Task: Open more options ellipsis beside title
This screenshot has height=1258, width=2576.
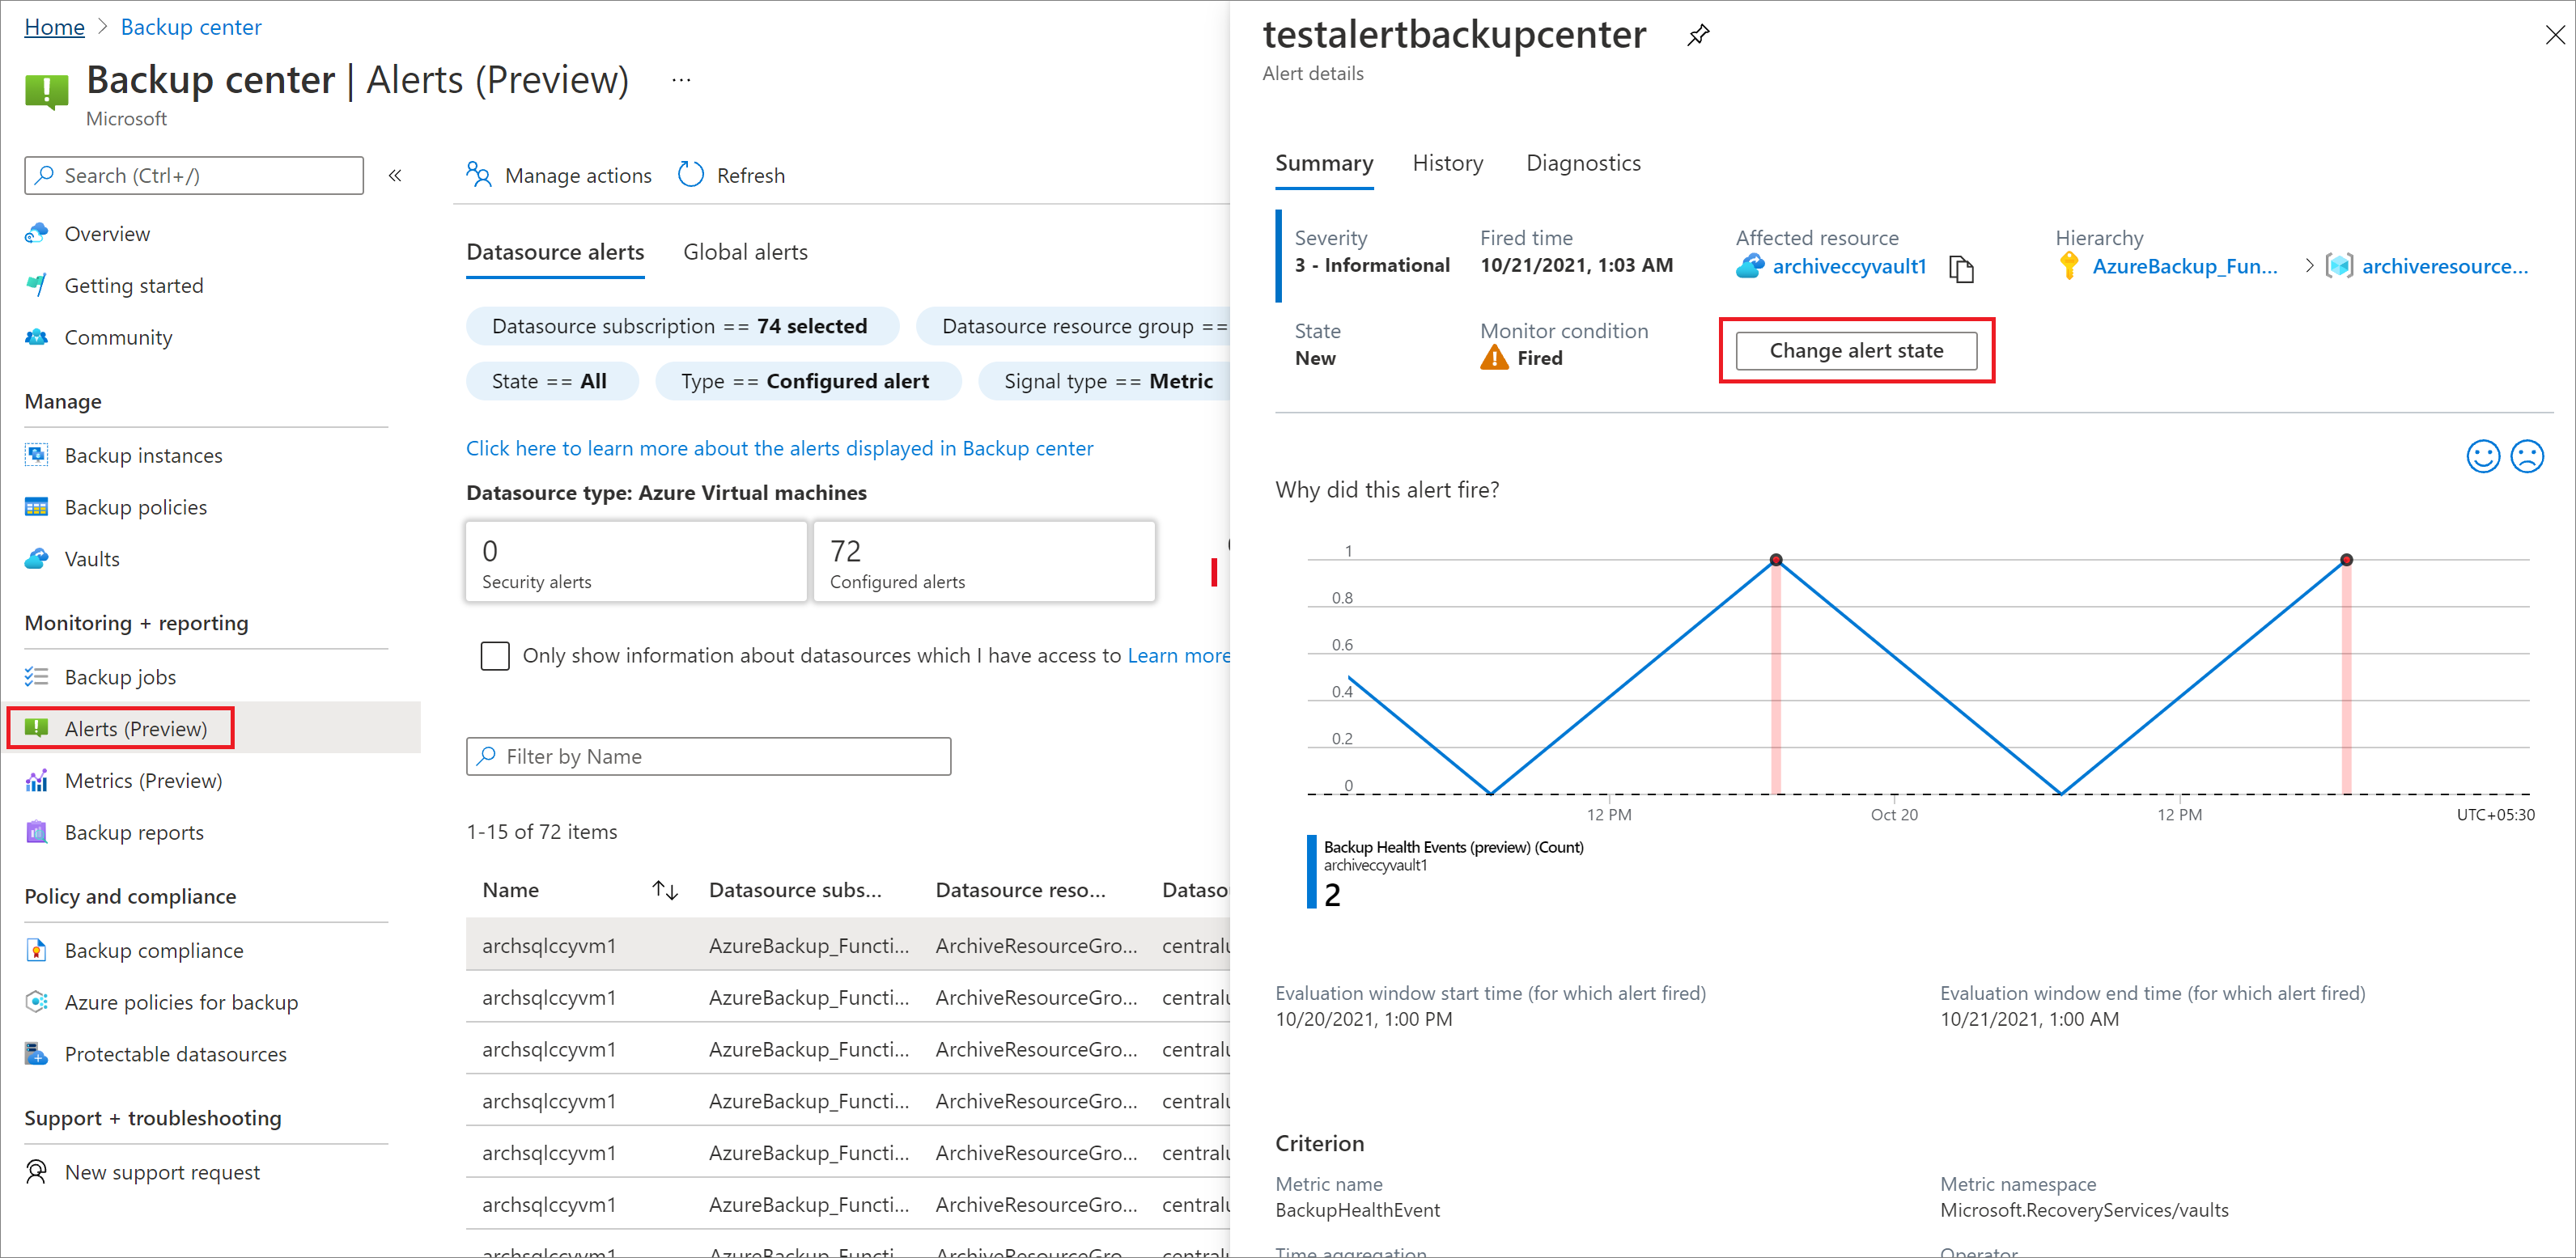Action: 681,80
